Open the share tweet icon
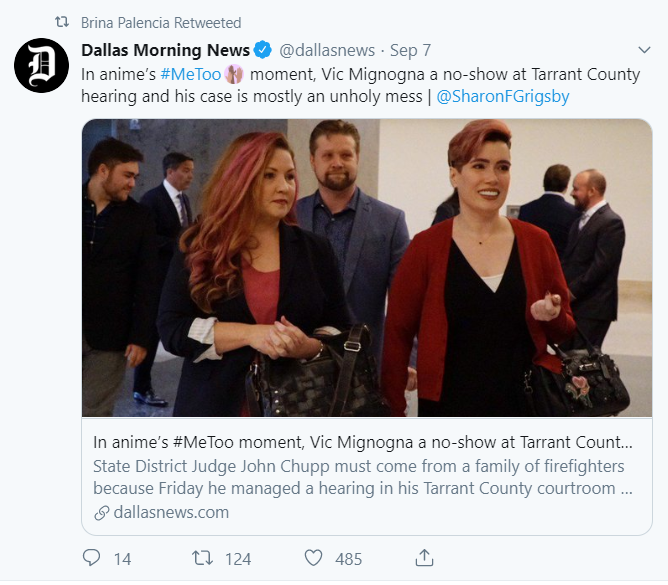 click(424, 557)
